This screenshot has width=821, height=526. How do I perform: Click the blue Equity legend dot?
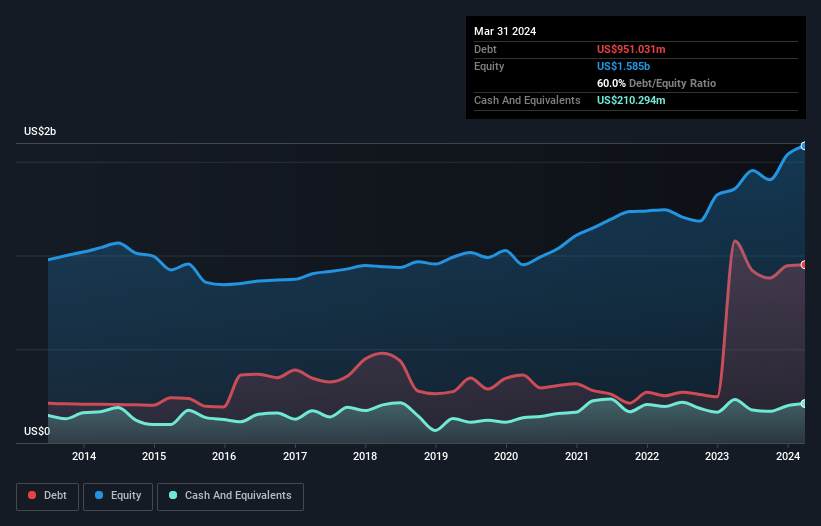(x=99, y=495)
